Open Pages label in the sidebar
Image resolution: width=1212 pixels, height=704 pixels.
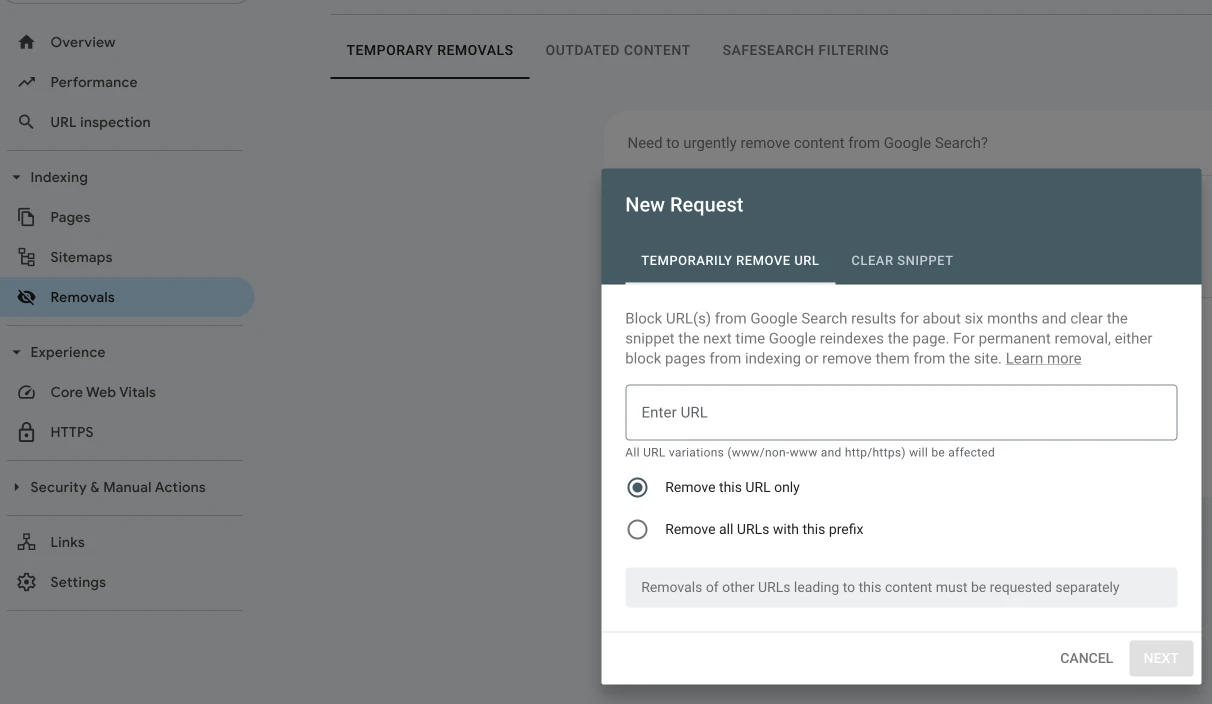70,217
